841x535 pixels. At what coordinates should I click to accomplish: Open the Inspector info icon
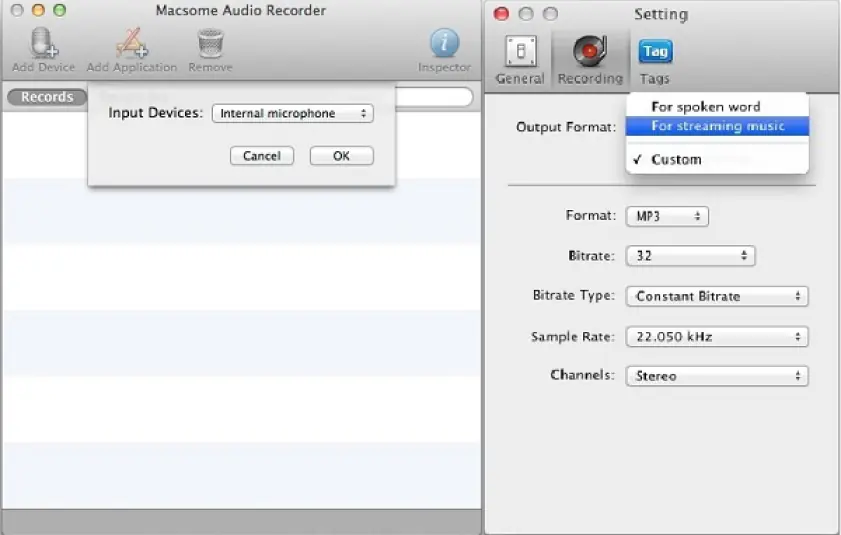(445, 43)
